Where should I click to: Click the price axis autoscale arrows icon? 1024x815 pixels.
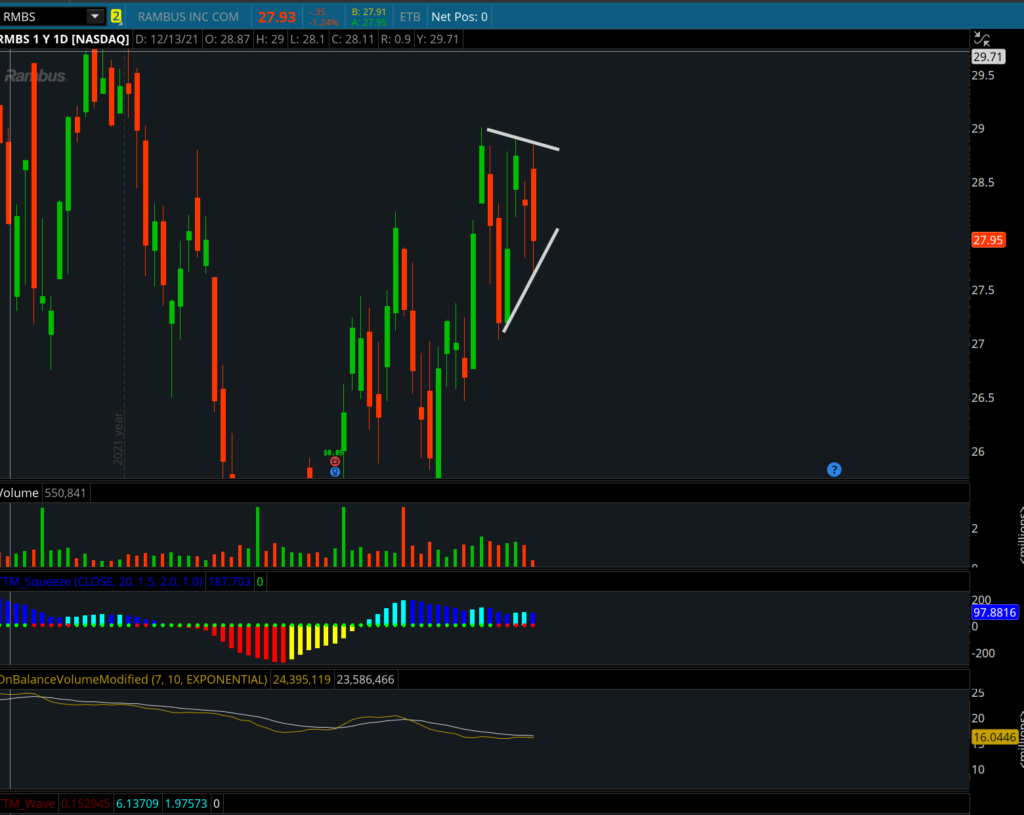point(981,39)
